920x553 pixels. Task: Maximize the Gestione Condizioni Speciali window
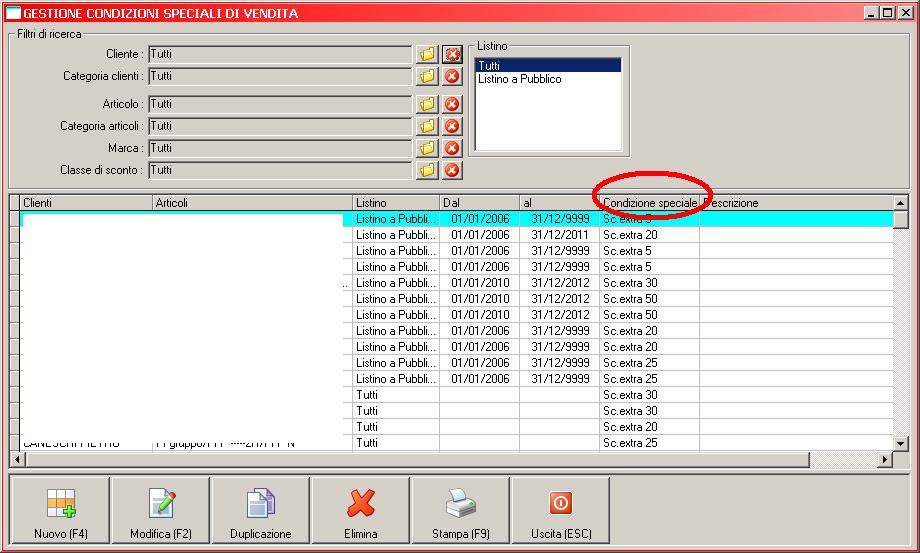[x=888, y=12]
